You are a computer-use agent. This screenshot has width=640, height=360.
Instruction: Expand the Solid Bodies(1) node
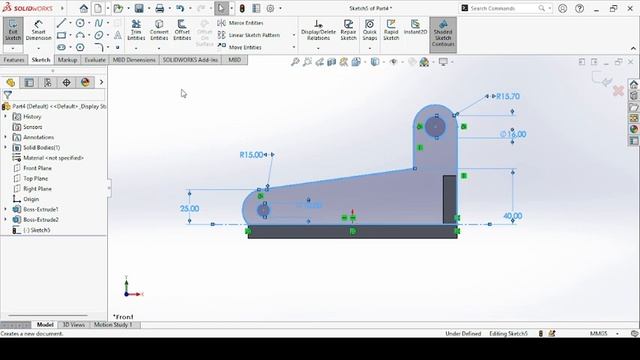click(5, 147)
